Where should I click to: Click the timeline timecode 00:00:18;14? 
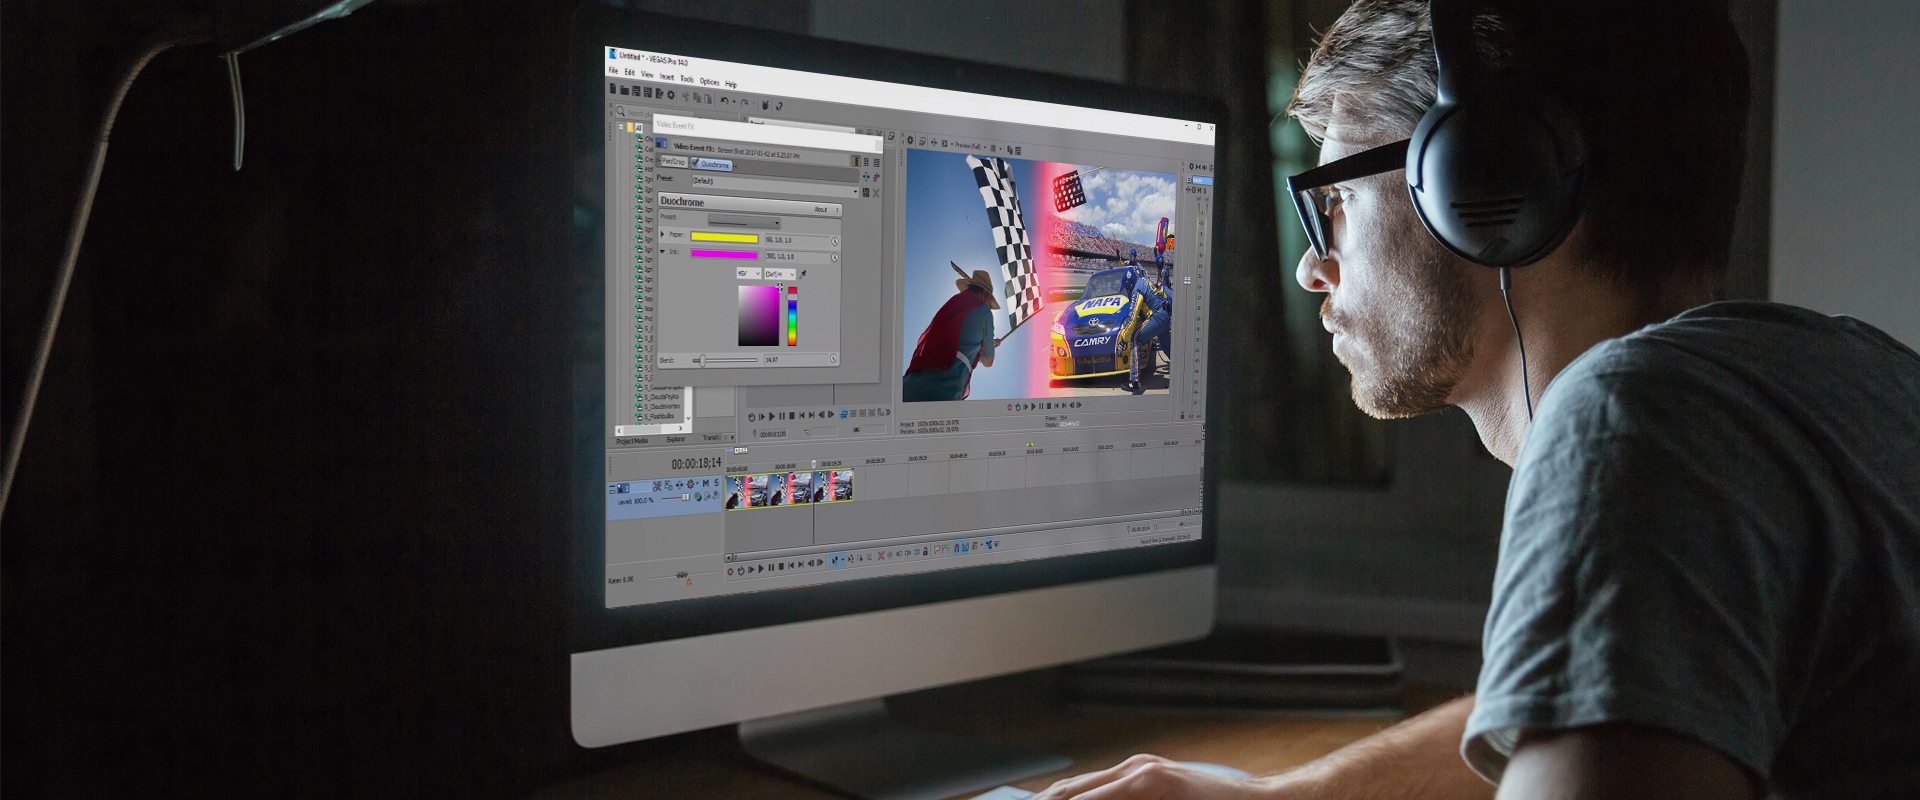point(697,464)
